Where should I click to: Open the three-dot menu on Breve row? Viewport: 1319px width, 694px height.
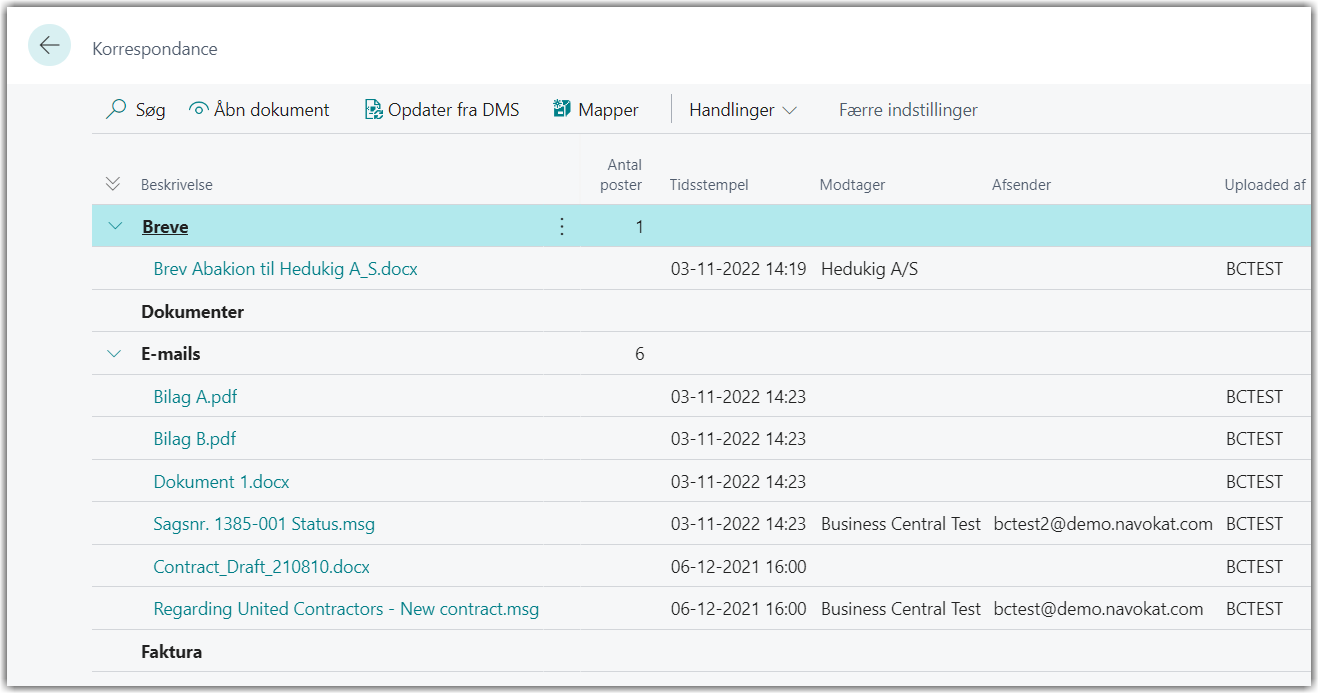(x=561, y=227)
